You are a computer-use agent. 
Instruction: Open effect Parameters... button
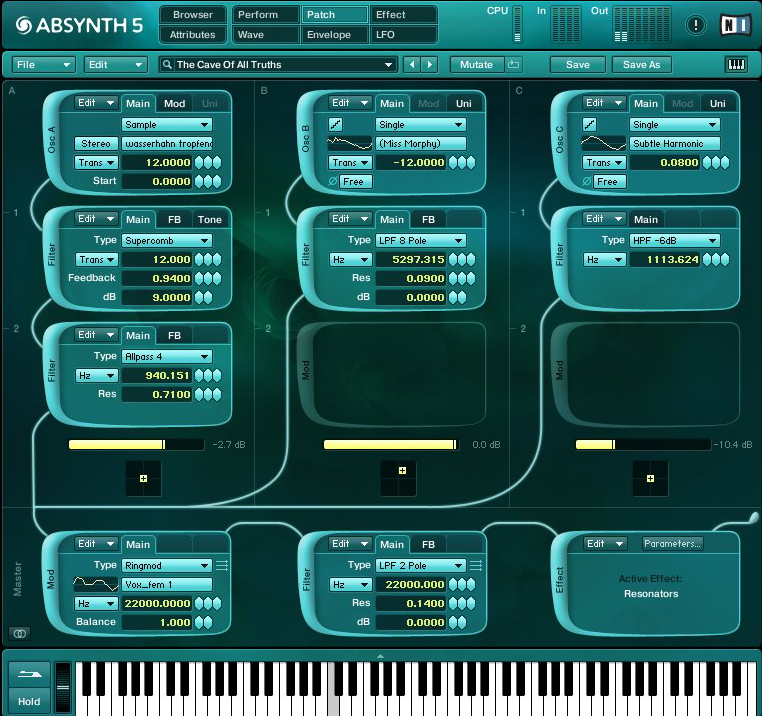tap(673, 543)
